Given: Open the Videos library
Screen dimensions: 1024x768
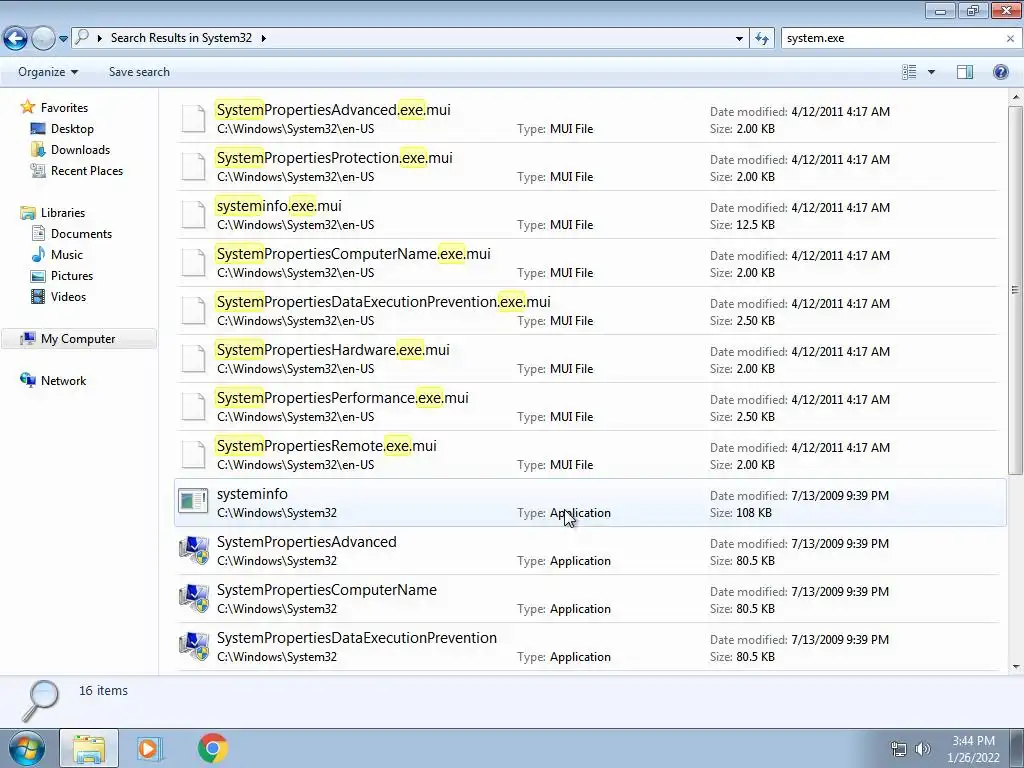Looking at the screenshot, I should (68, 296).
